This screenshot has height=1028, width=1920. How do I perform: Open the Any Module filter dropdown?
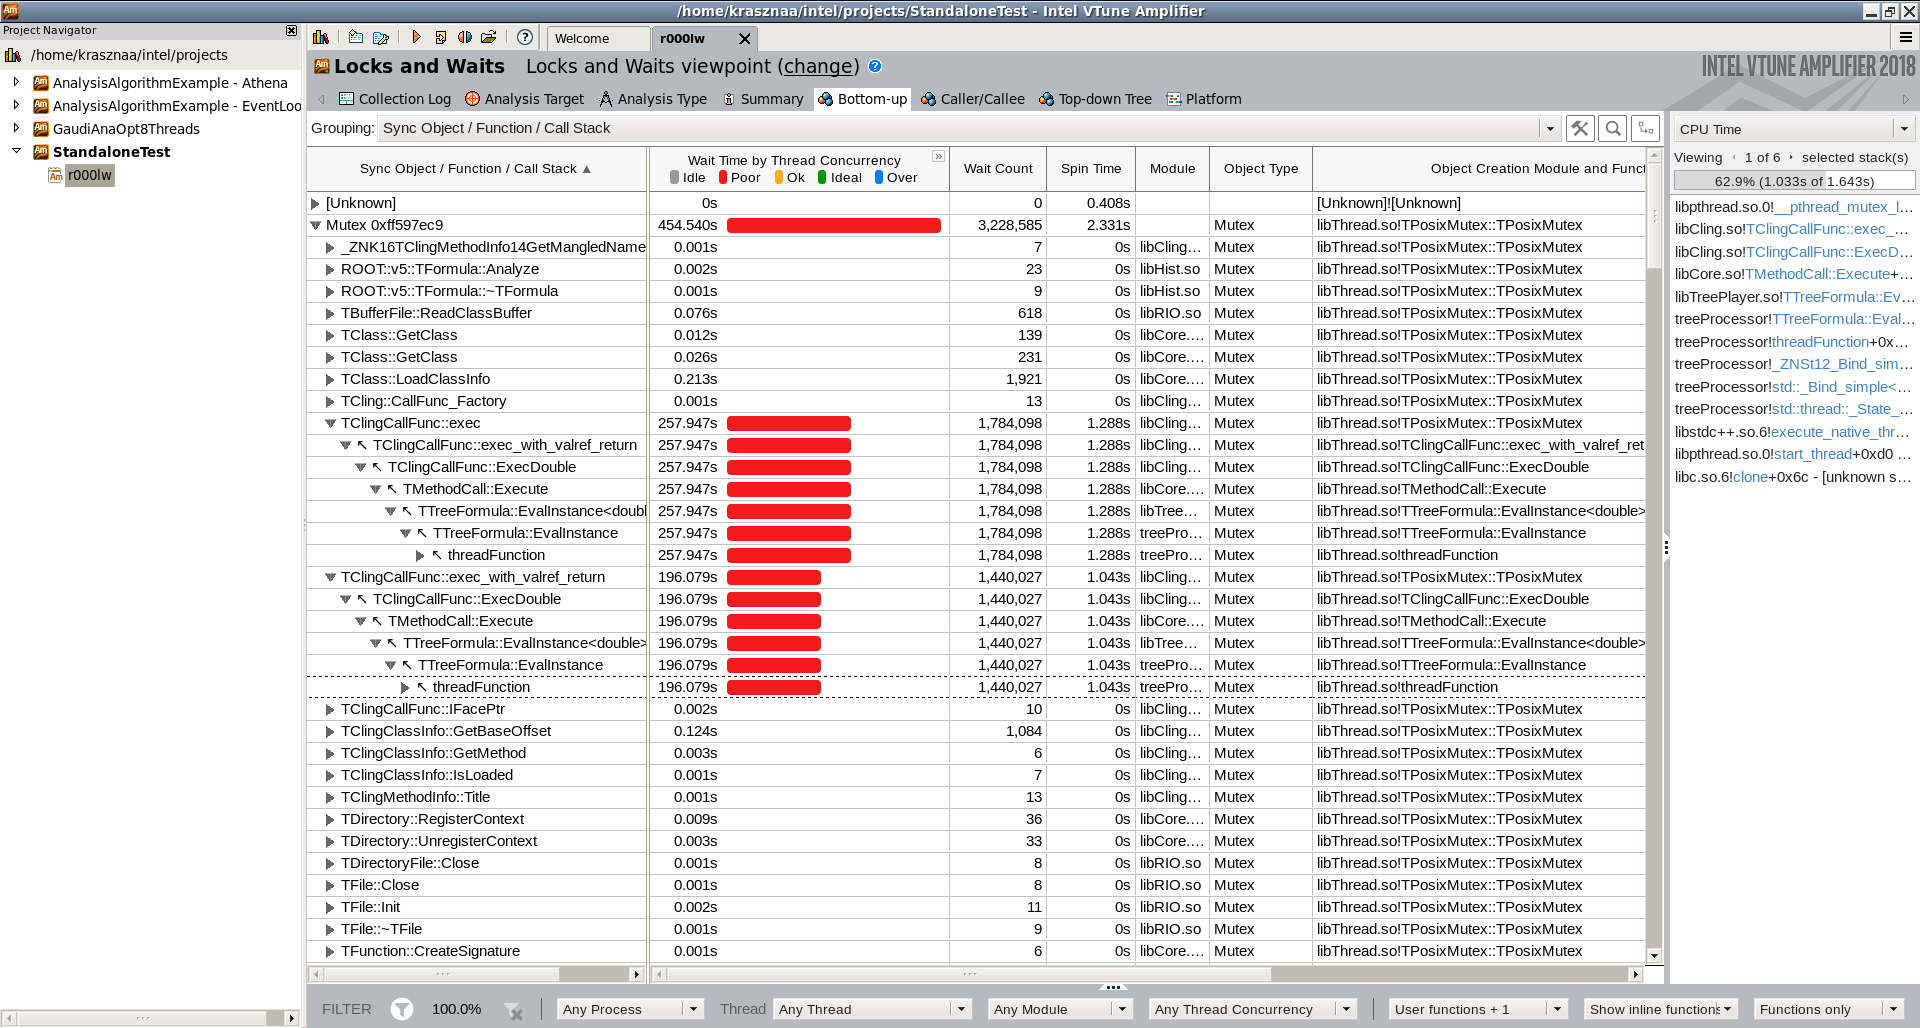tap(1060, 1009)
